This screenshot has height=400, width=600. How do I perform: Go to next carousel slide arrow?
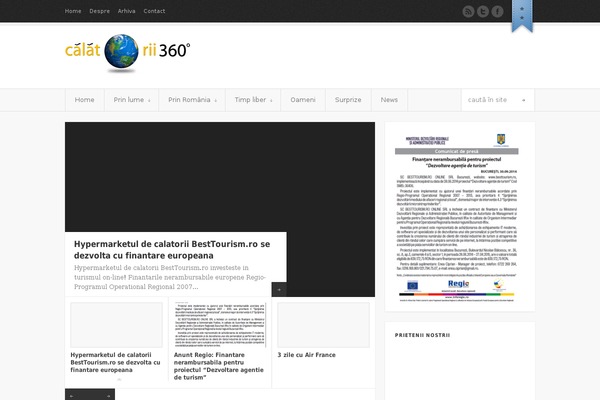tap(108, 395)
